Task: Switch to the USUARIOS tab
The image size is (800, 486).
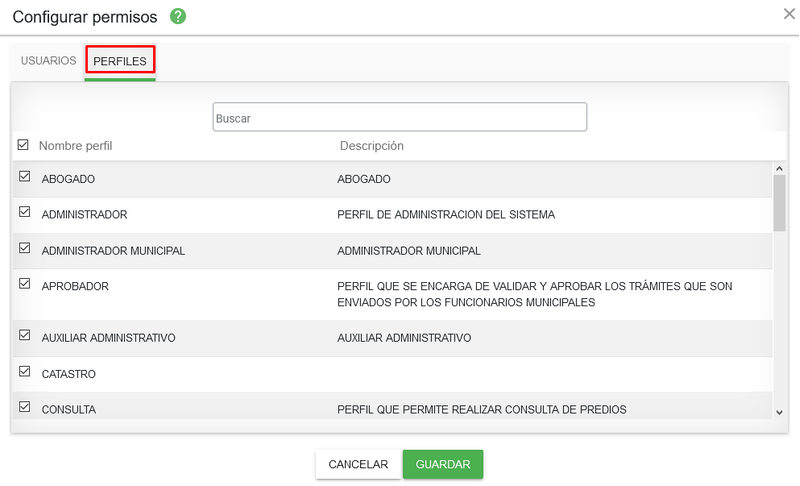Action: [x=48, y=61]
